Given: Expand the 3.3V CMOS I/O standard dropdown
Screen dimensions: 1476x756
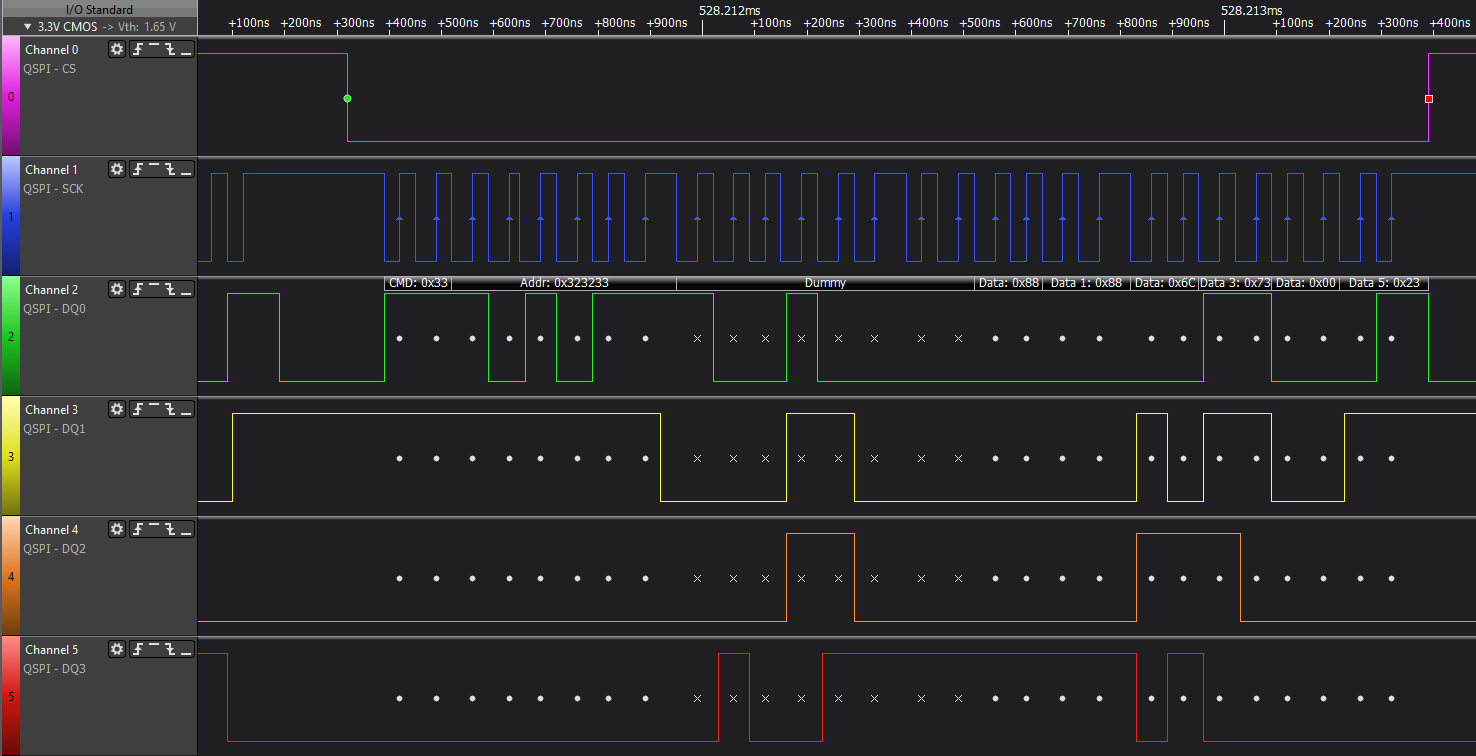Looking at the screenshot, I should tap(28, 27).
